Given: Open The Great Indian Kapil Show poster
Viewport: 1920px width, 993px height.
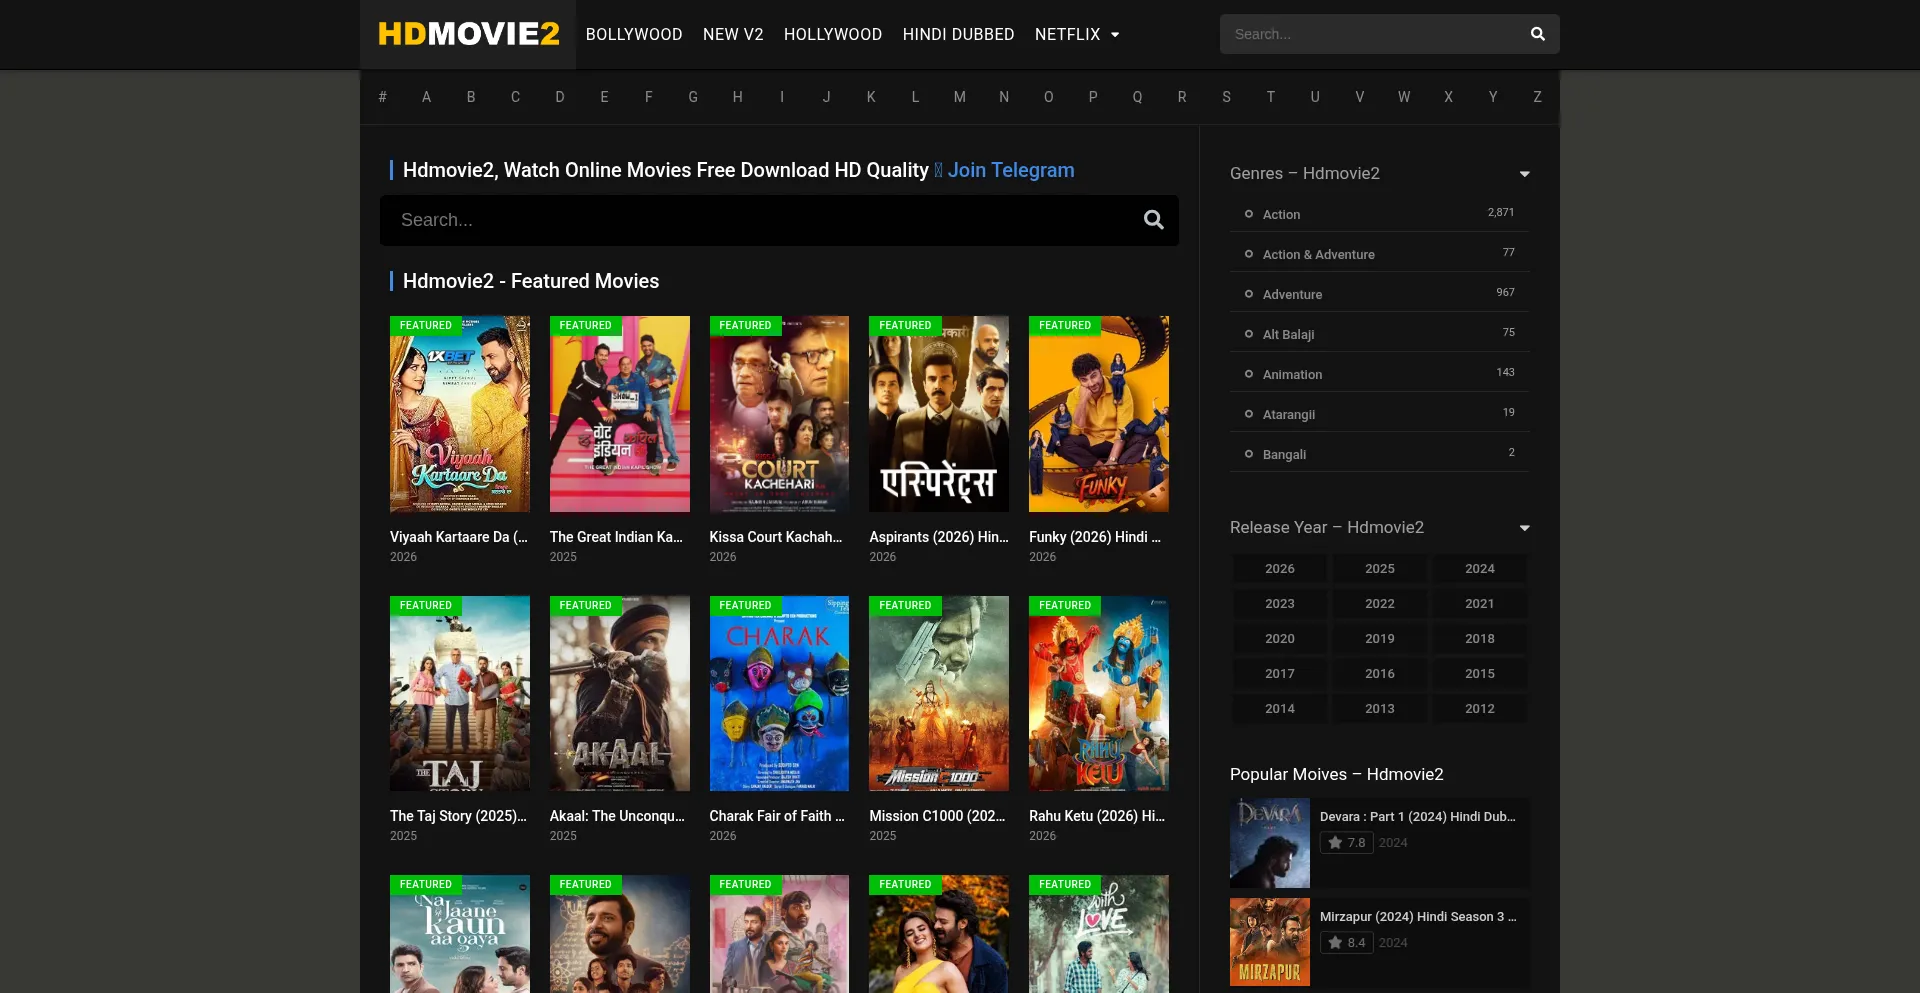Looking at the screenshot, I should coord(620,414).
